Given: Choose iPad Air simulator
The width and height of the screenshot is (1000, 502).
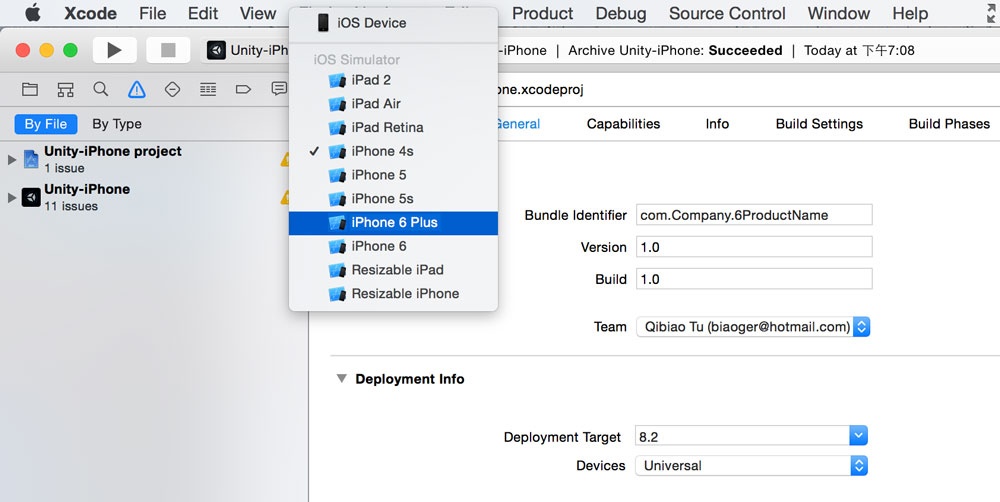Looking at the screenshot, I should pos(393,103).
